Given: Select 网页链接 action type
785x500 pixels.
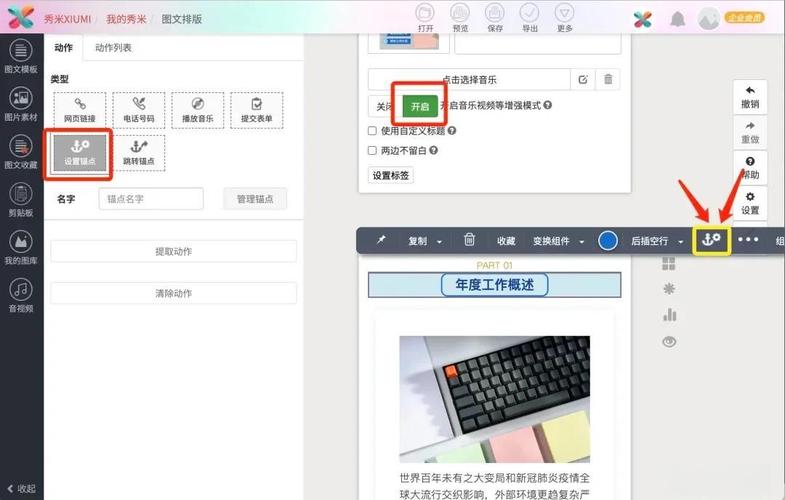Looking at the screenshot, I should (x=80, y=110).
